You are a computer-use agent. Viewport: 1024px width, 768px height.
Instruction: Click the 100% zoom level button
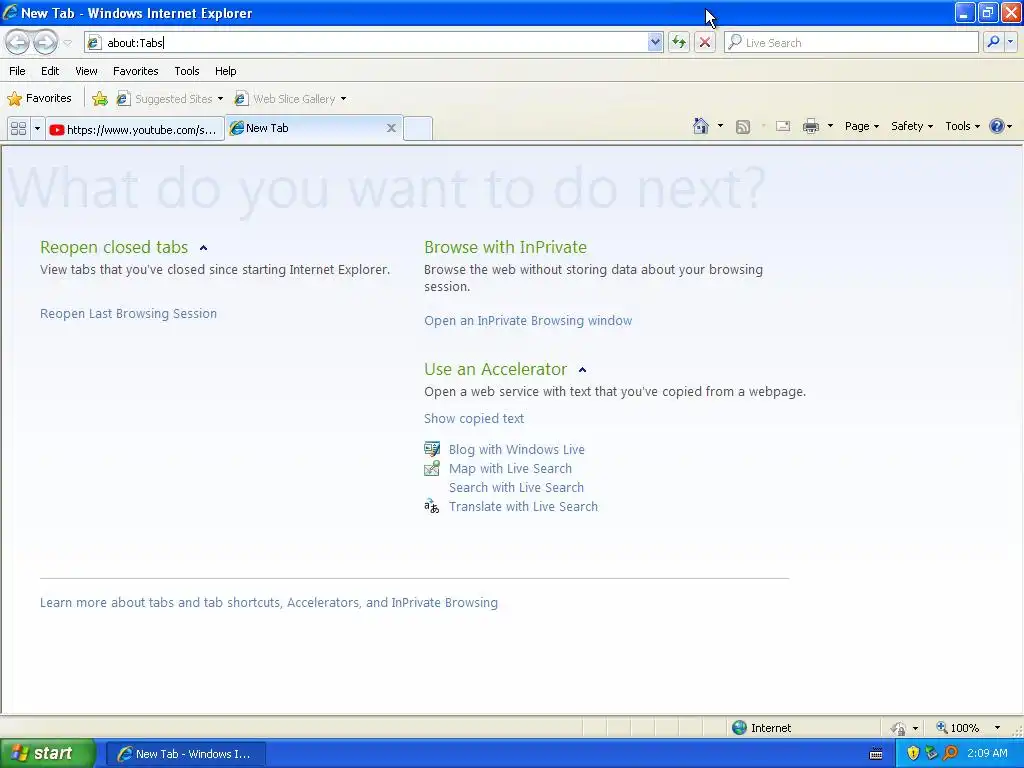[957, 728]
